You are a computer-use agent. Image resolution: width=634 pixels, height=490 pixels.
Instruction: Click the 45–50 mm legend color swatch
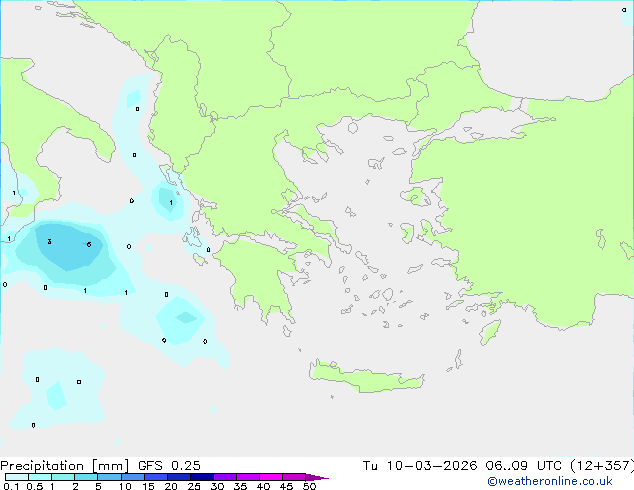tap(294, 477)
